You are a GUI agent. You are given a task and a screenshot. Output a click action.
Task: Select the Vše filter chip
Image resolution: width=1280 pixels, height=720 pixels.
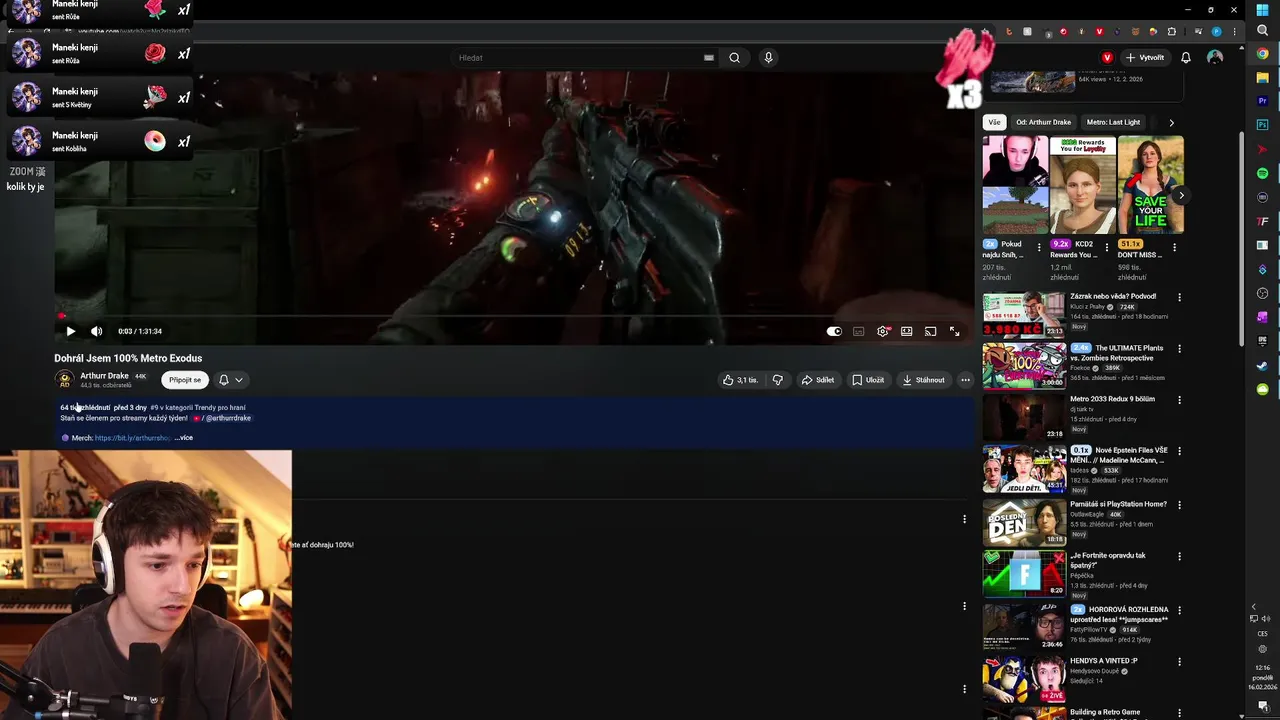pos(994,122)
